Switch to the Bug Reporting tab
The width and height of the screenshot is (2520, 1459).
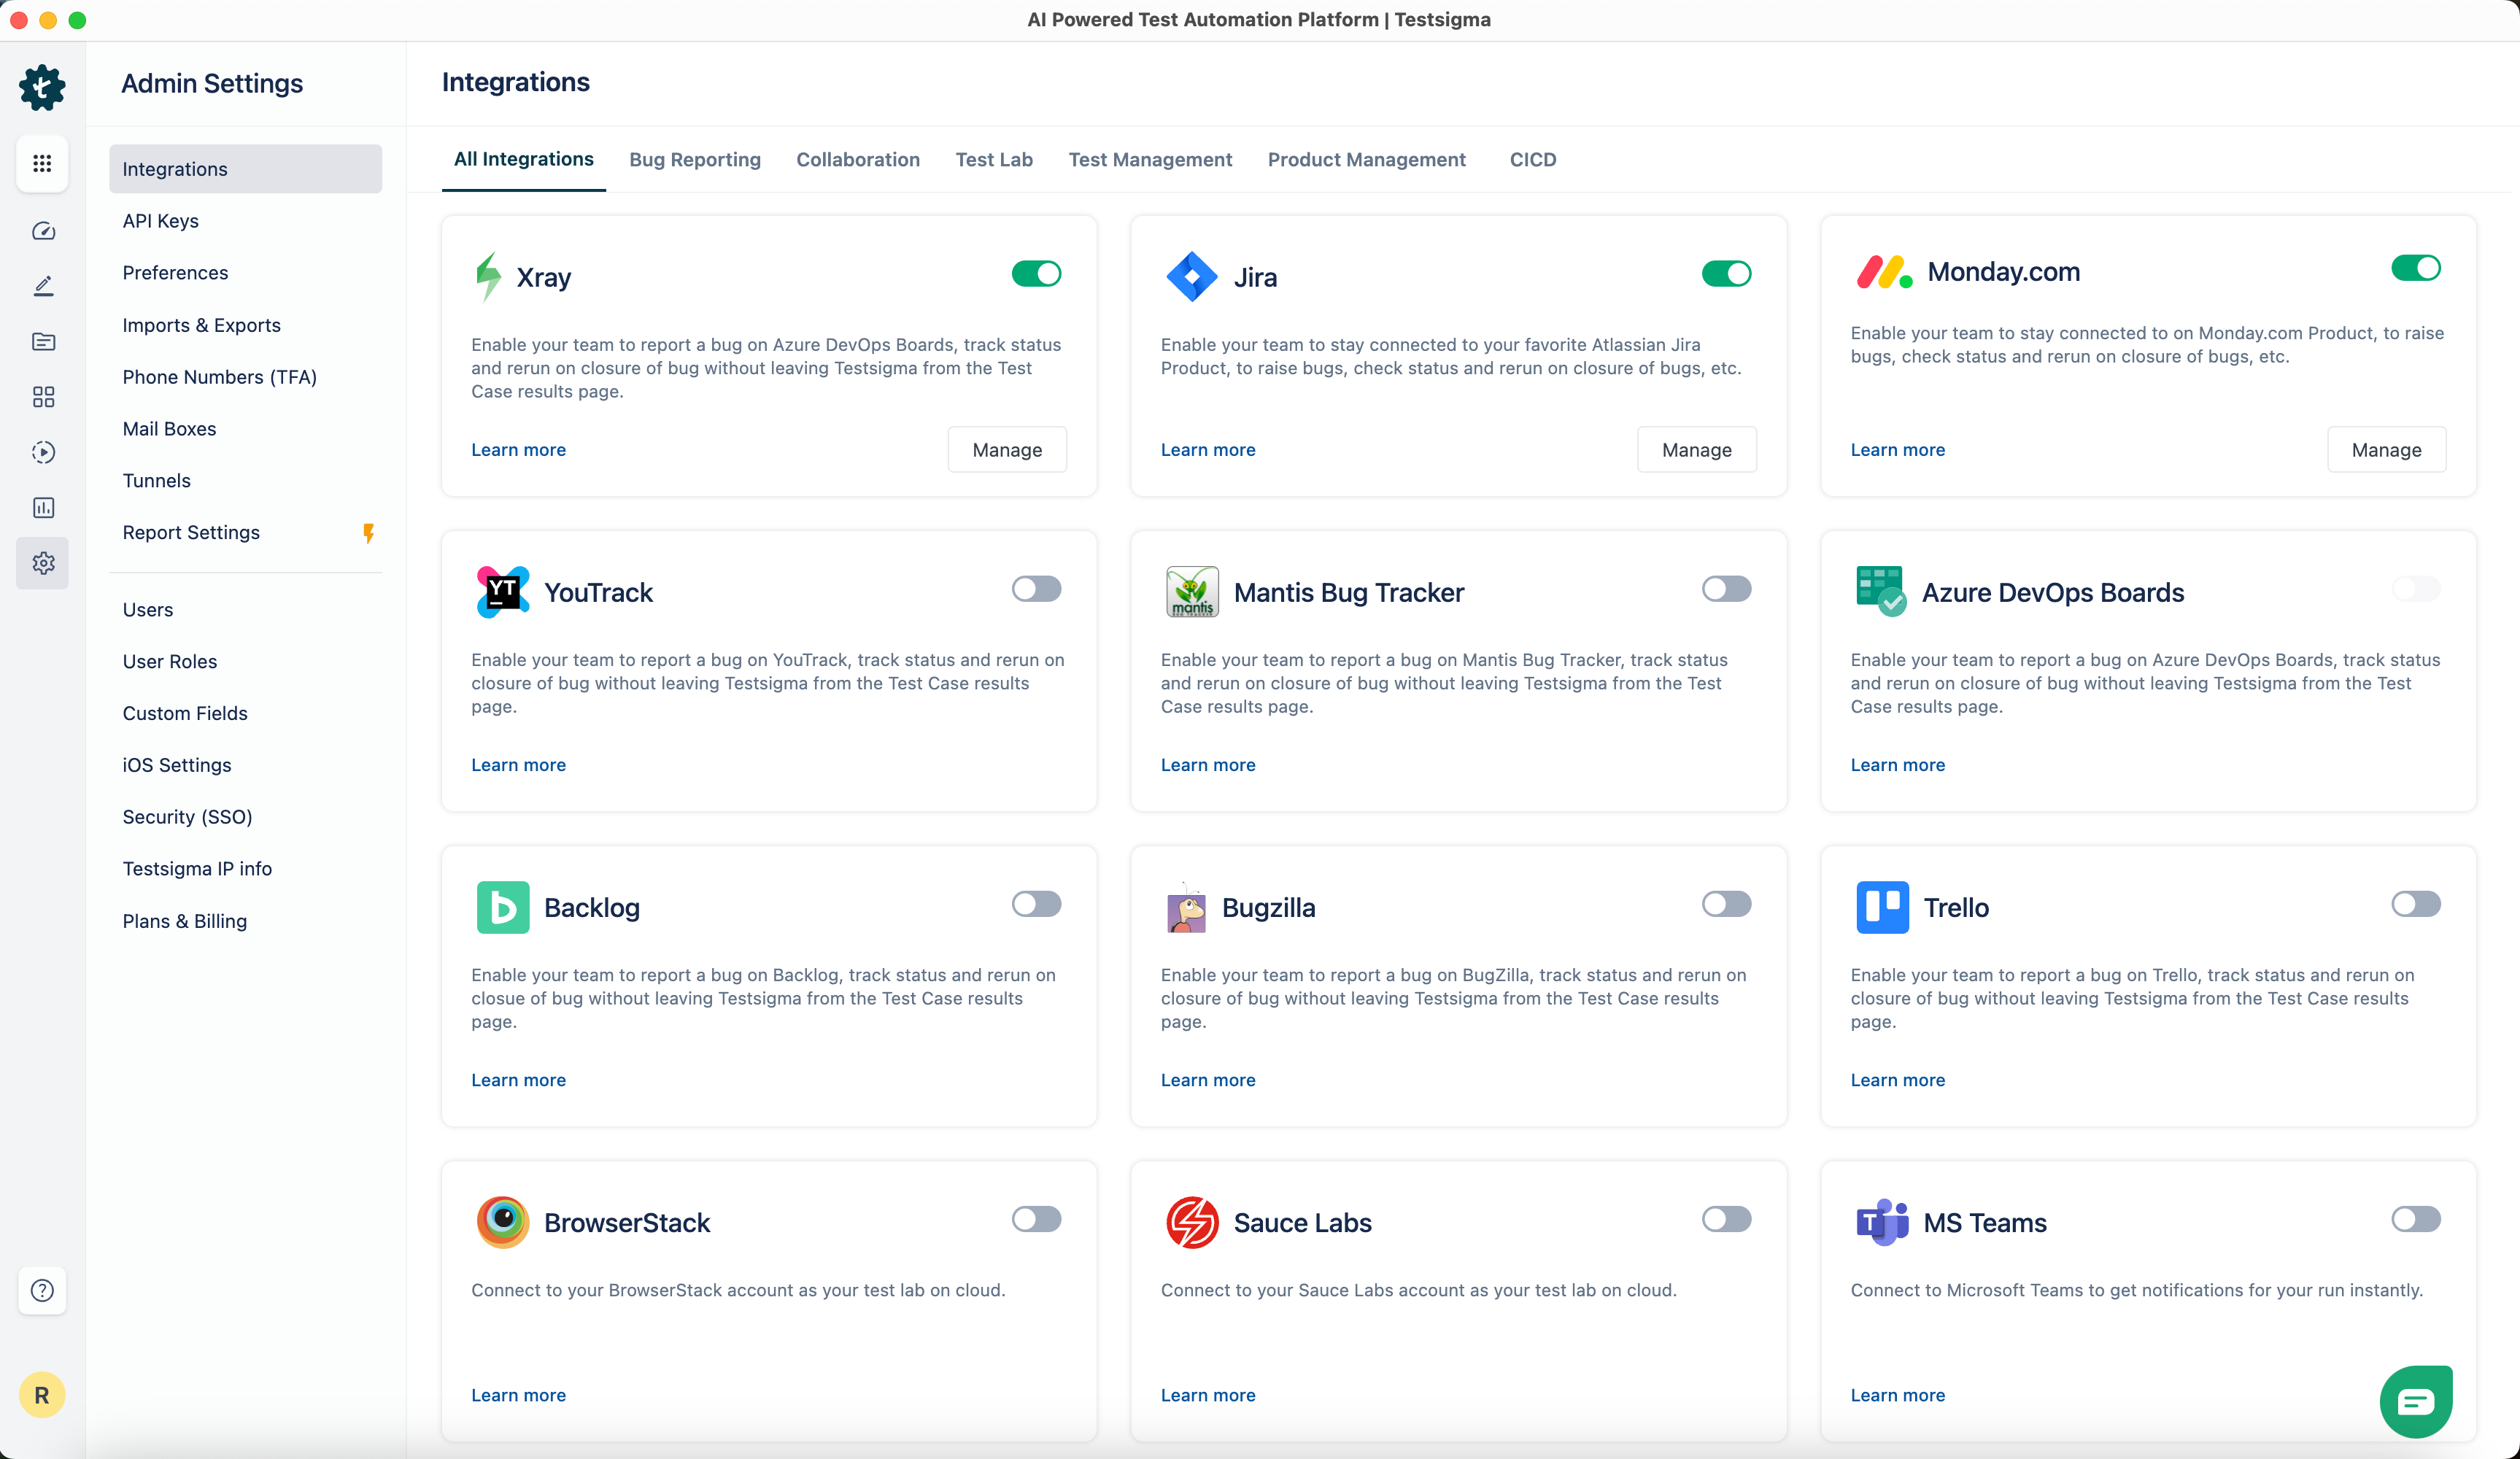694,160
